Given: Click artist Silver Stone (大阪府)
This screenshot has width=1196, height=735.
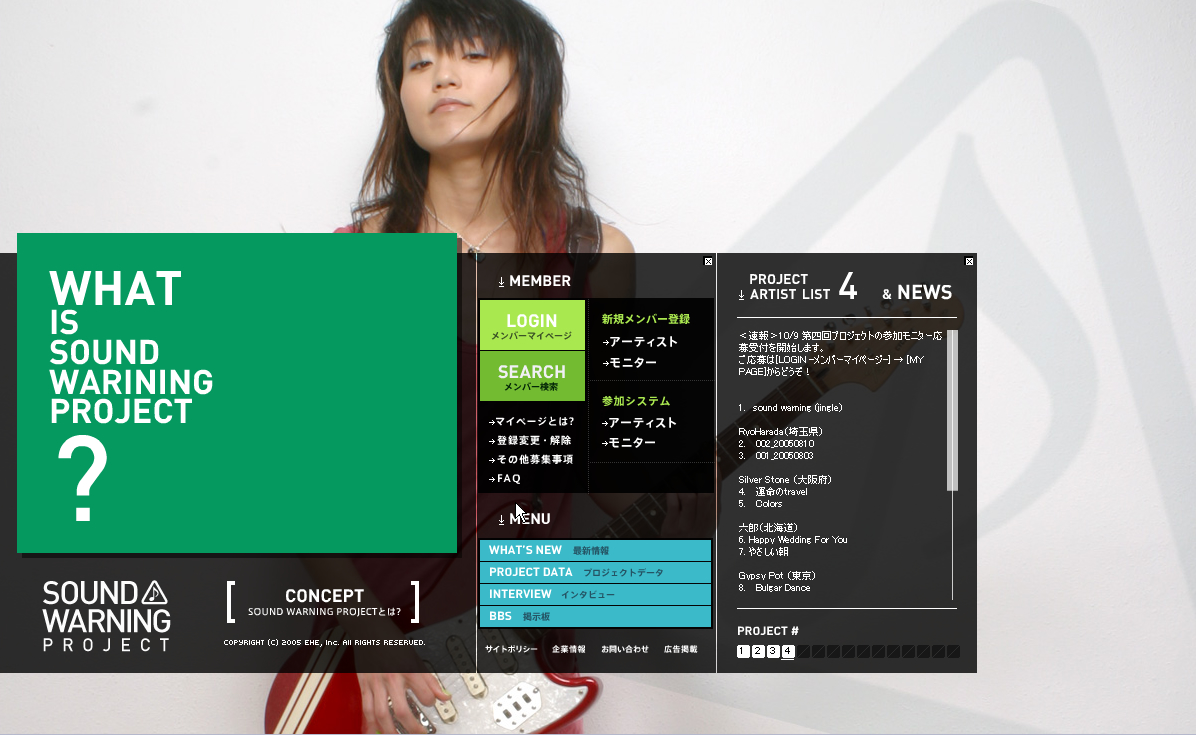Looking at the screenshot, I should click(785, 480).
